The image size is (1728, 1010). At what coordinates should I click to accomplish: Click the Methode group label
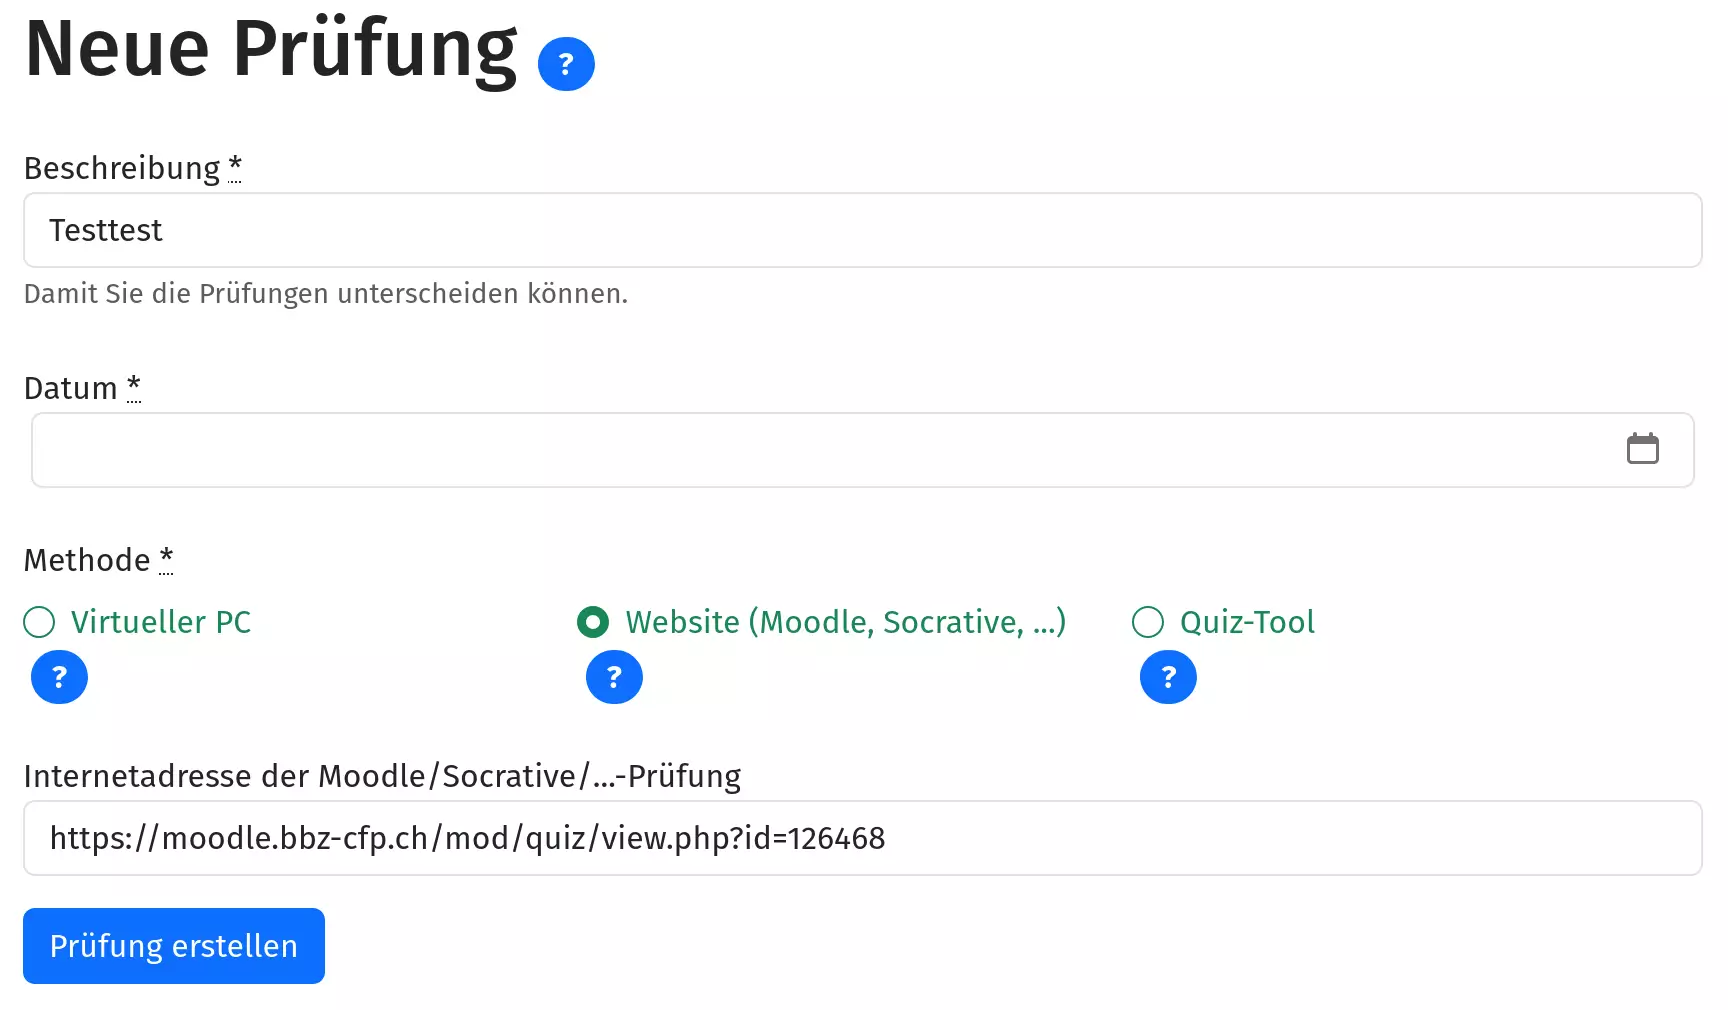[x=87, y=560]
